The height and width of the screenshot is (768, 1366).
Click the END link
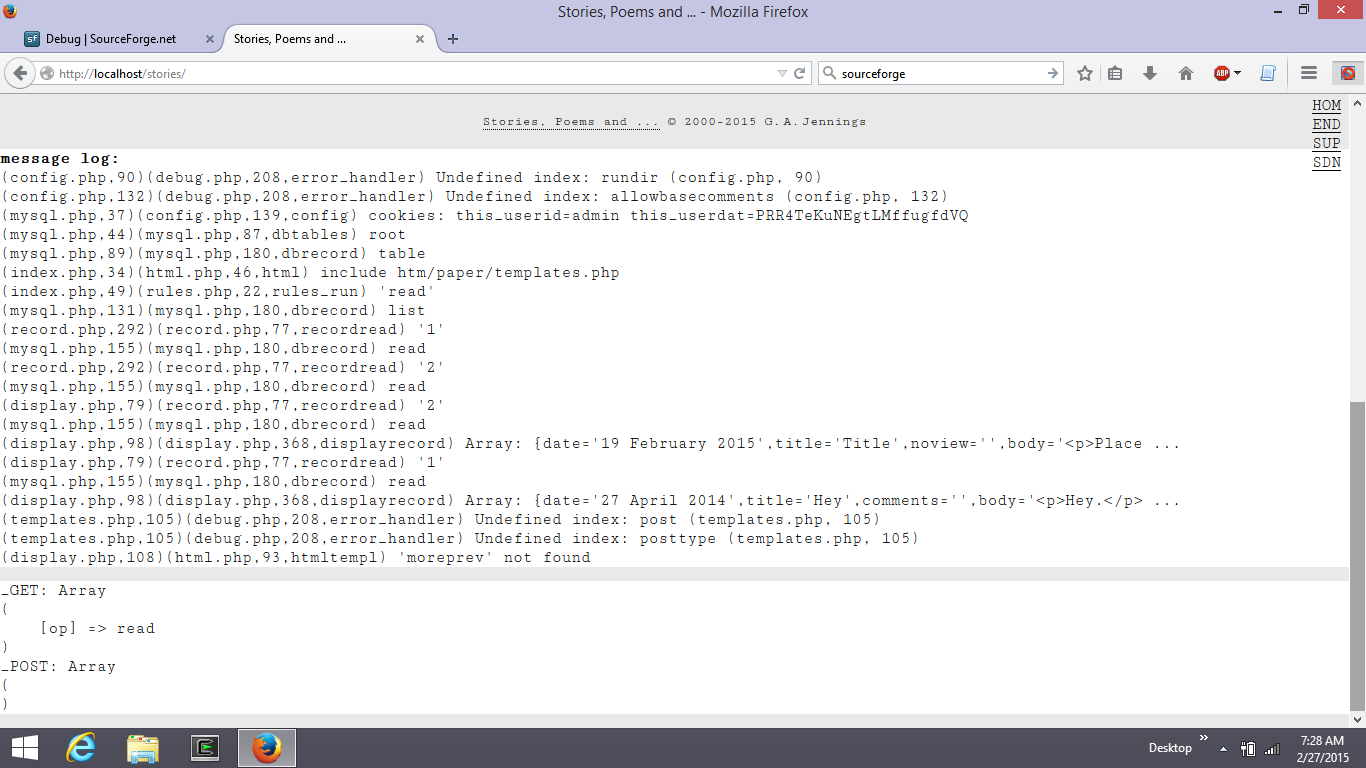[1326, 124]
